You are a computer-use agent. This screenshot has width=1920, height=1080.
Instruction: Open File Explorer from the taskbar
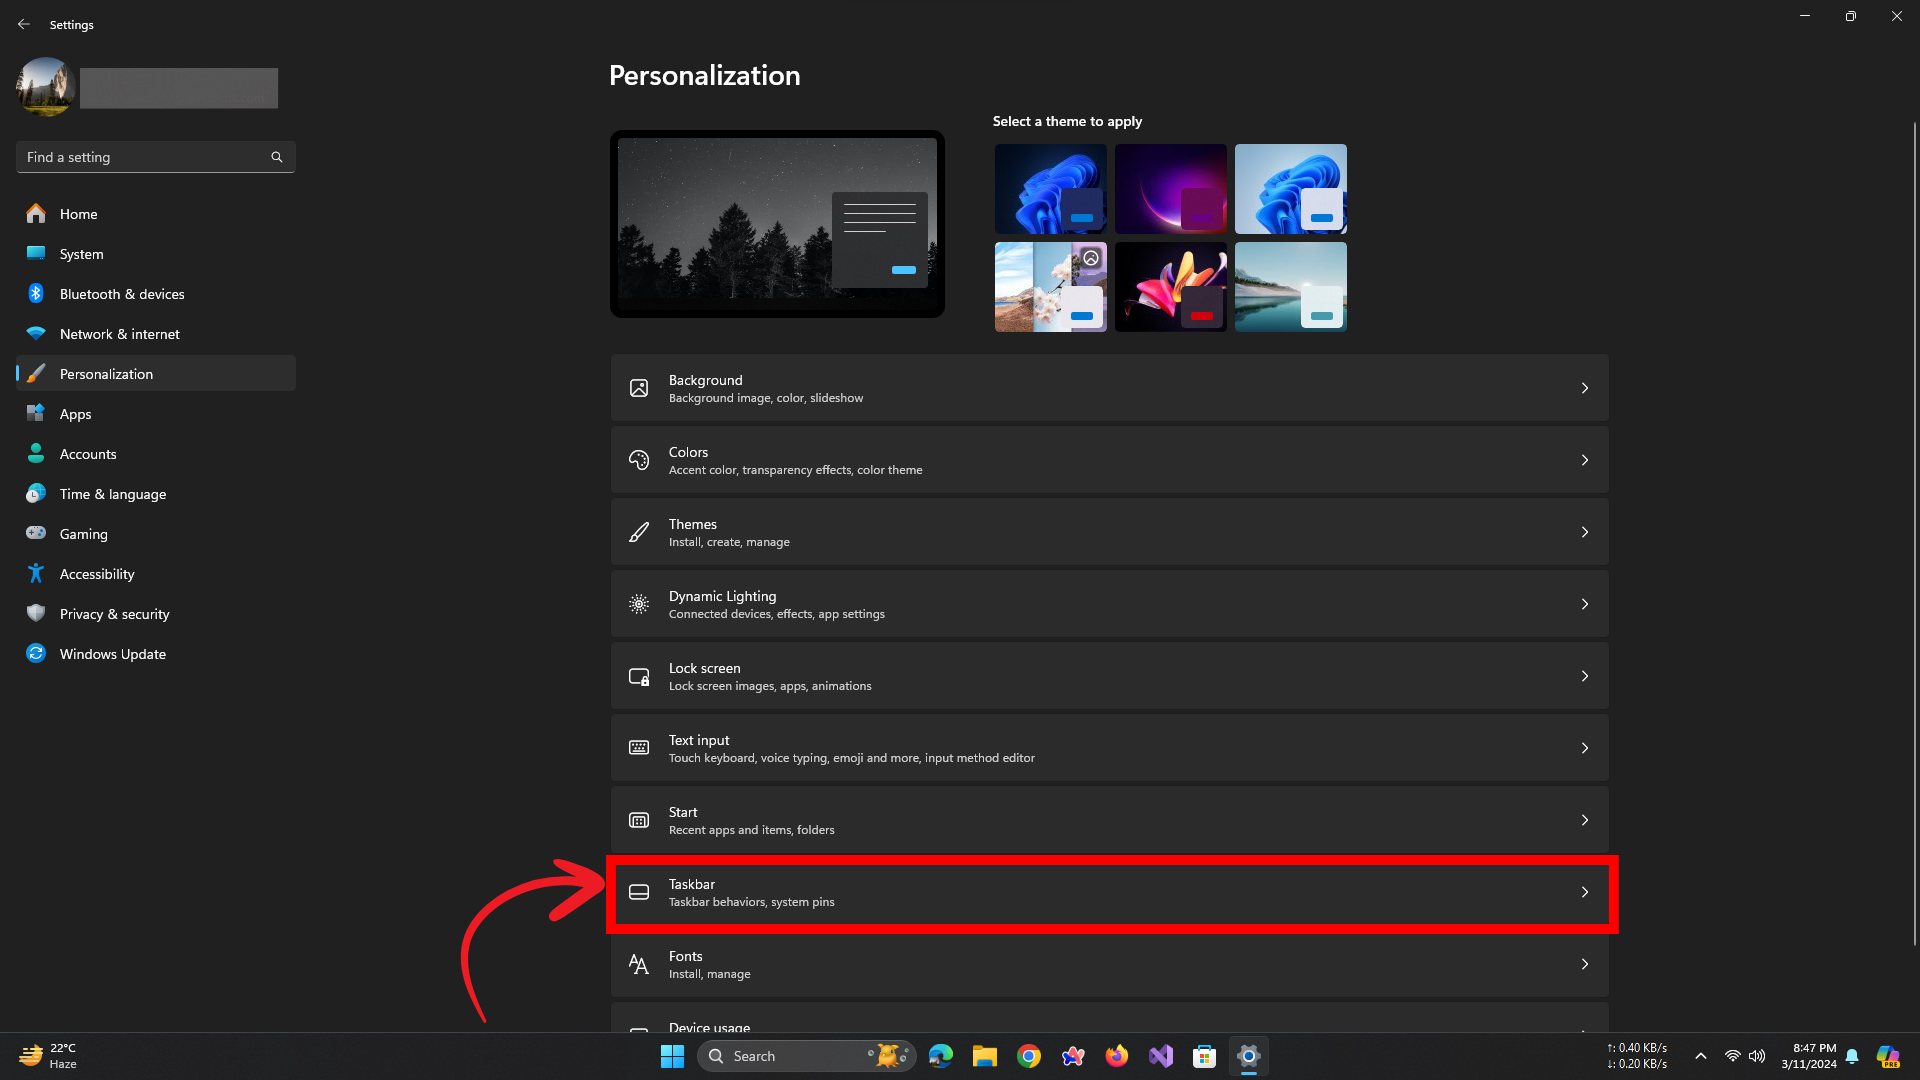click(985, 1056)
